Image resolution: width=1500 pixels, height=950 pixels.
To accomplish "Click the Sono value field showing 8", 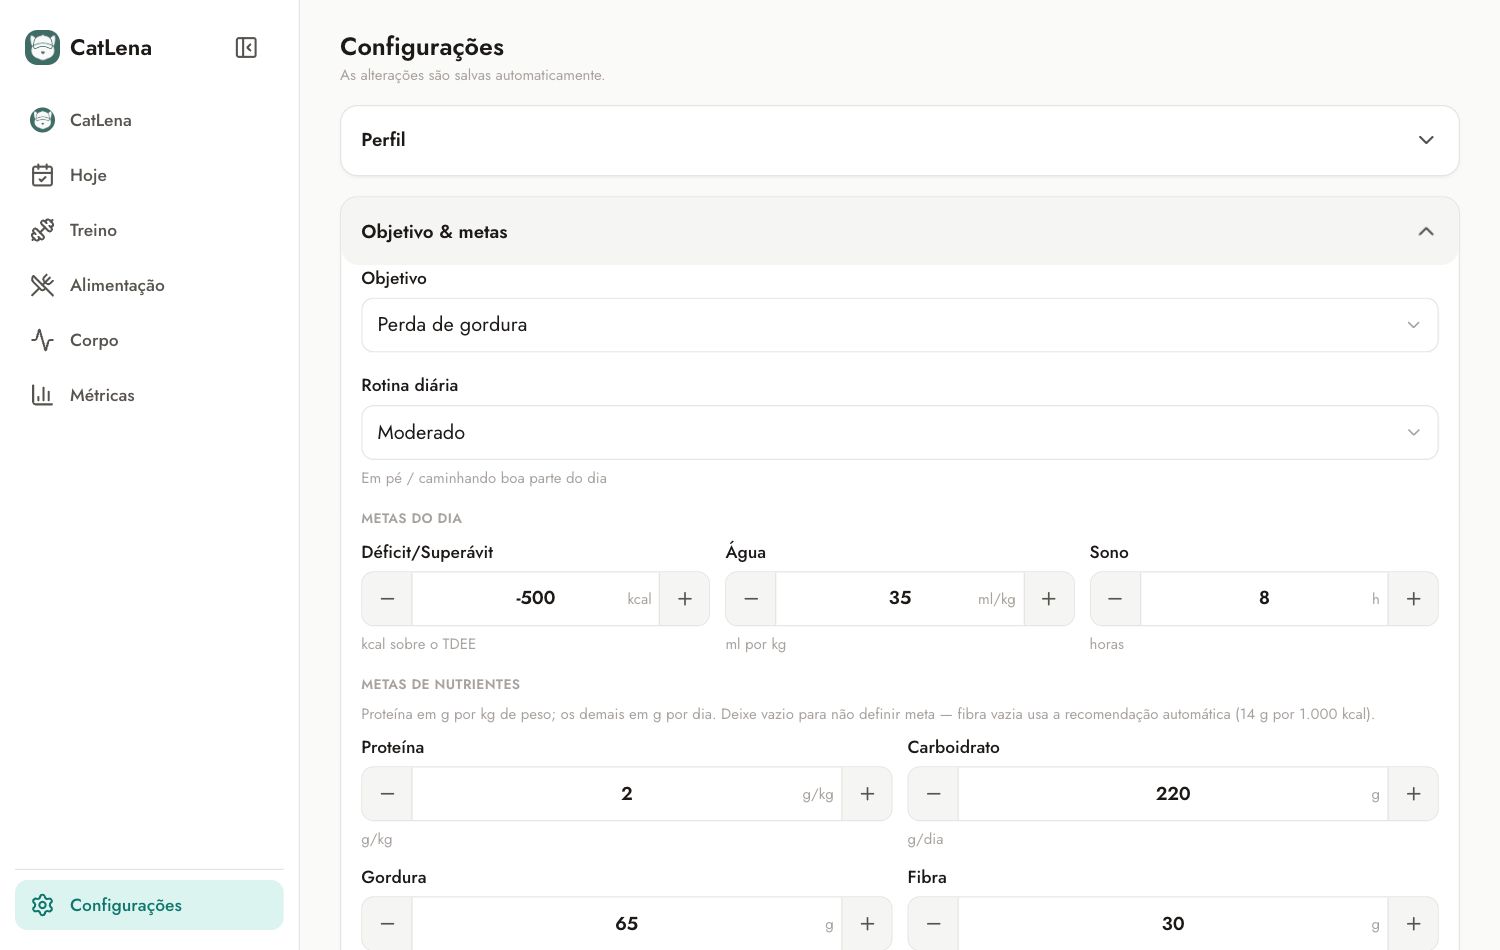I will (x=1264, y=598).
